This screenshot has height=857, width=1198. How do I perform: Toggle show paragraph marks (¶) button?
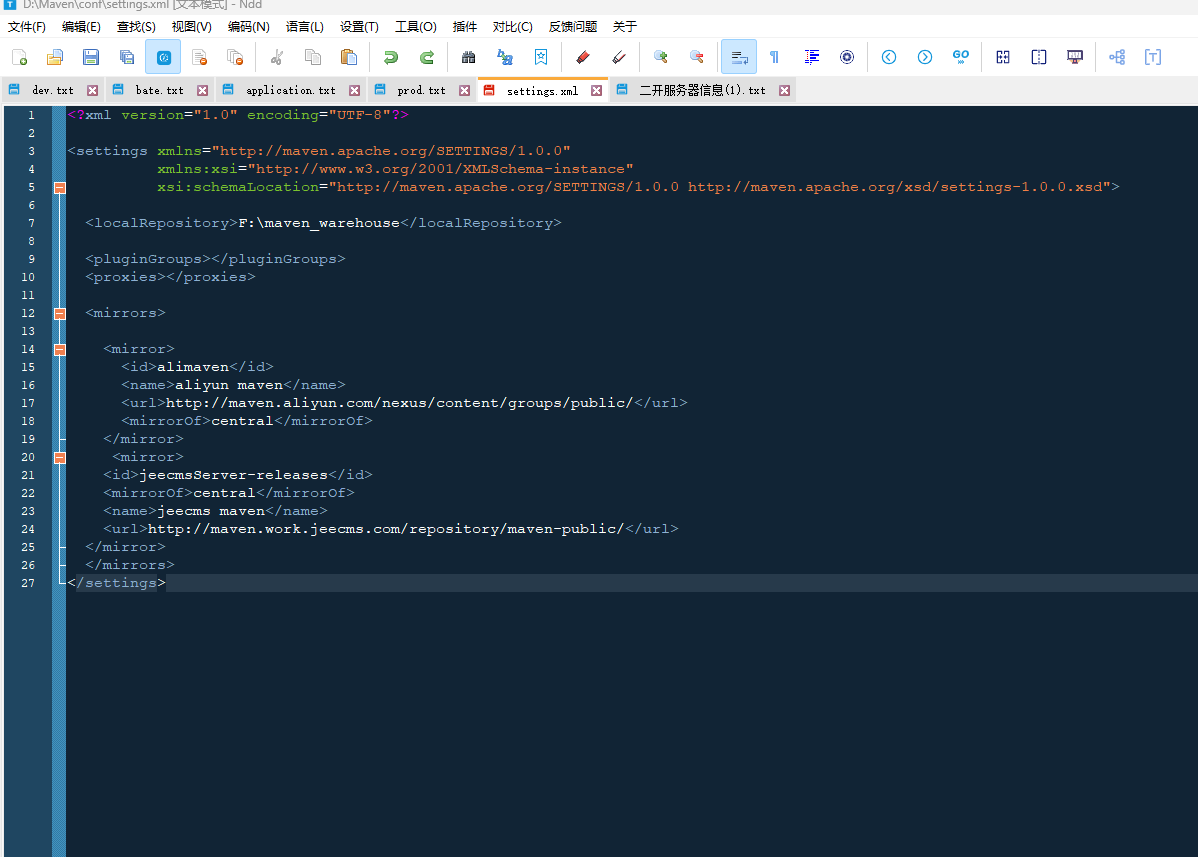(x=774, y=57)
